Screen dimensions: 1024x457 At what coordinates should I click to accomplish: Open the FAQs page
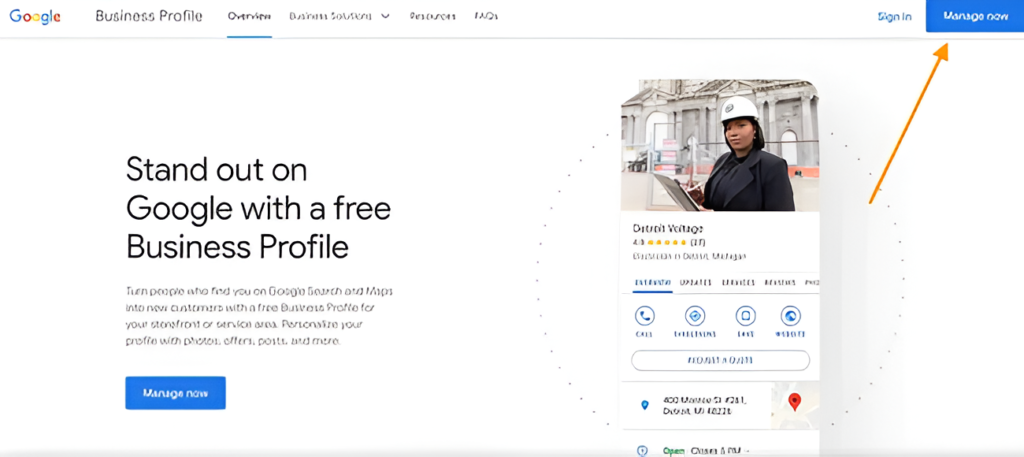tap(485, 17)
